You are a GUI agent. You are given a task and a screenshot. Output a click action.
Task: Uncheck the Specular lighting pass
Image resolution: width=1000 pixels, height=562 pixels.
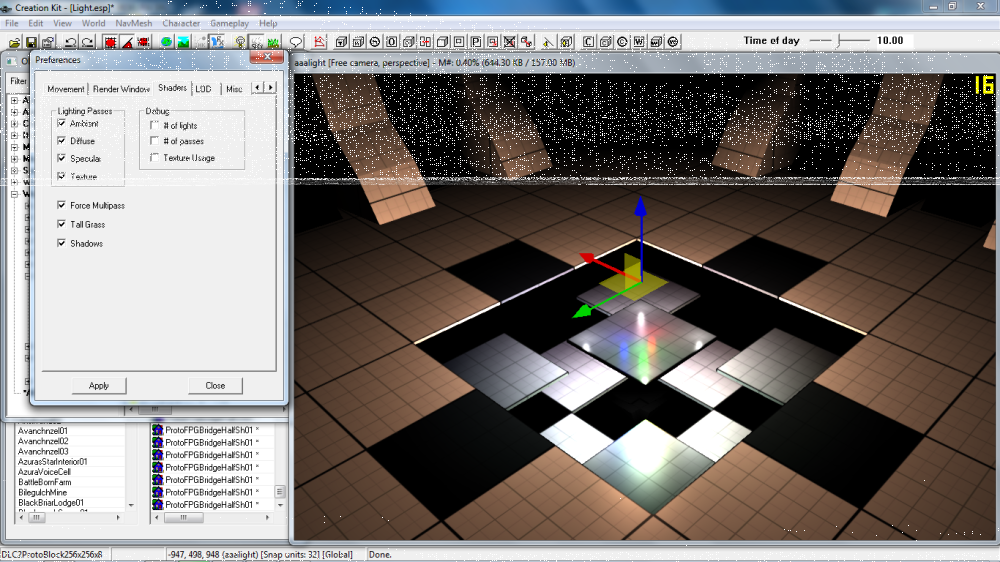point(61,158)
